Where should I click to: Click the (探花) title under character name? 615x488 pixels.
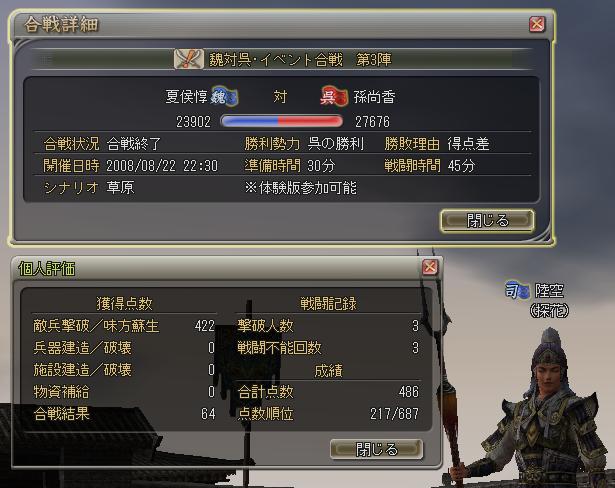click(x=549, y=311)
